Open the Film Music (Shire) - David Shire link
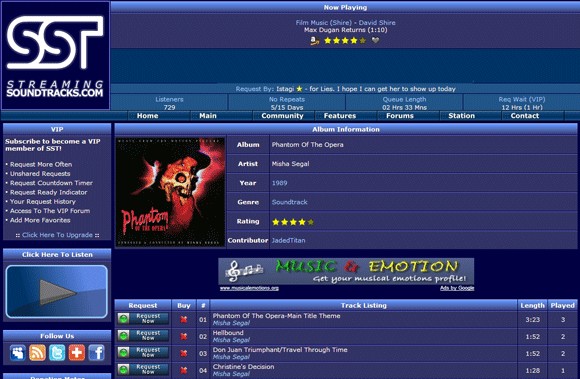580x379 pixels. pos(345,23)
